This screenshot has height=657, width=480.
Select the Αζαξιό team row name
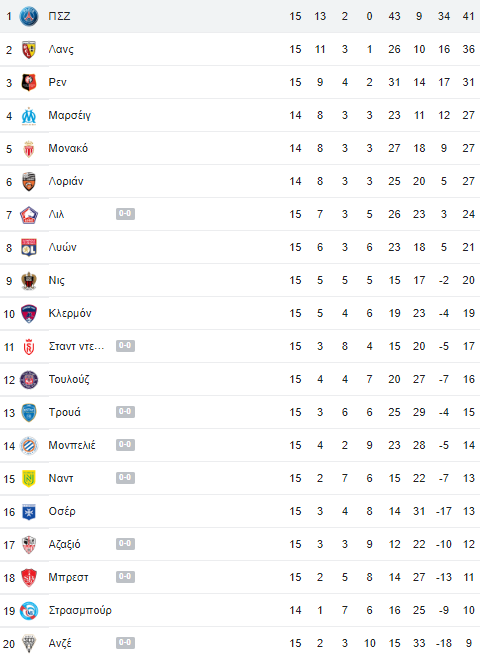point(65,545)
